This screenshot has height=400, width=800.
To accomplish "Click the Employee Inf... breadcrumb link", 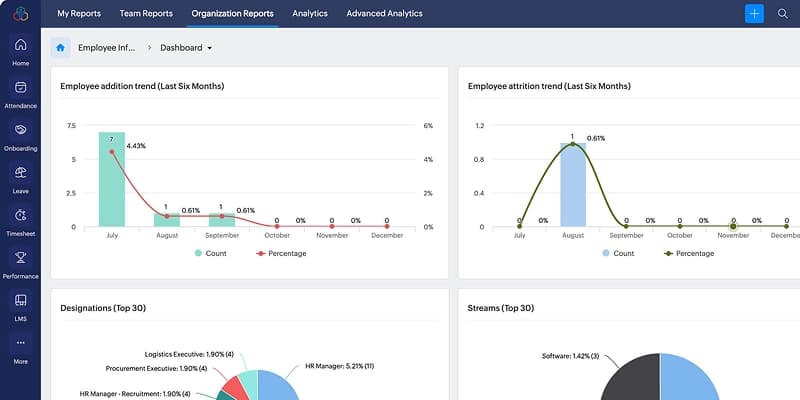I will click(107, 47).
